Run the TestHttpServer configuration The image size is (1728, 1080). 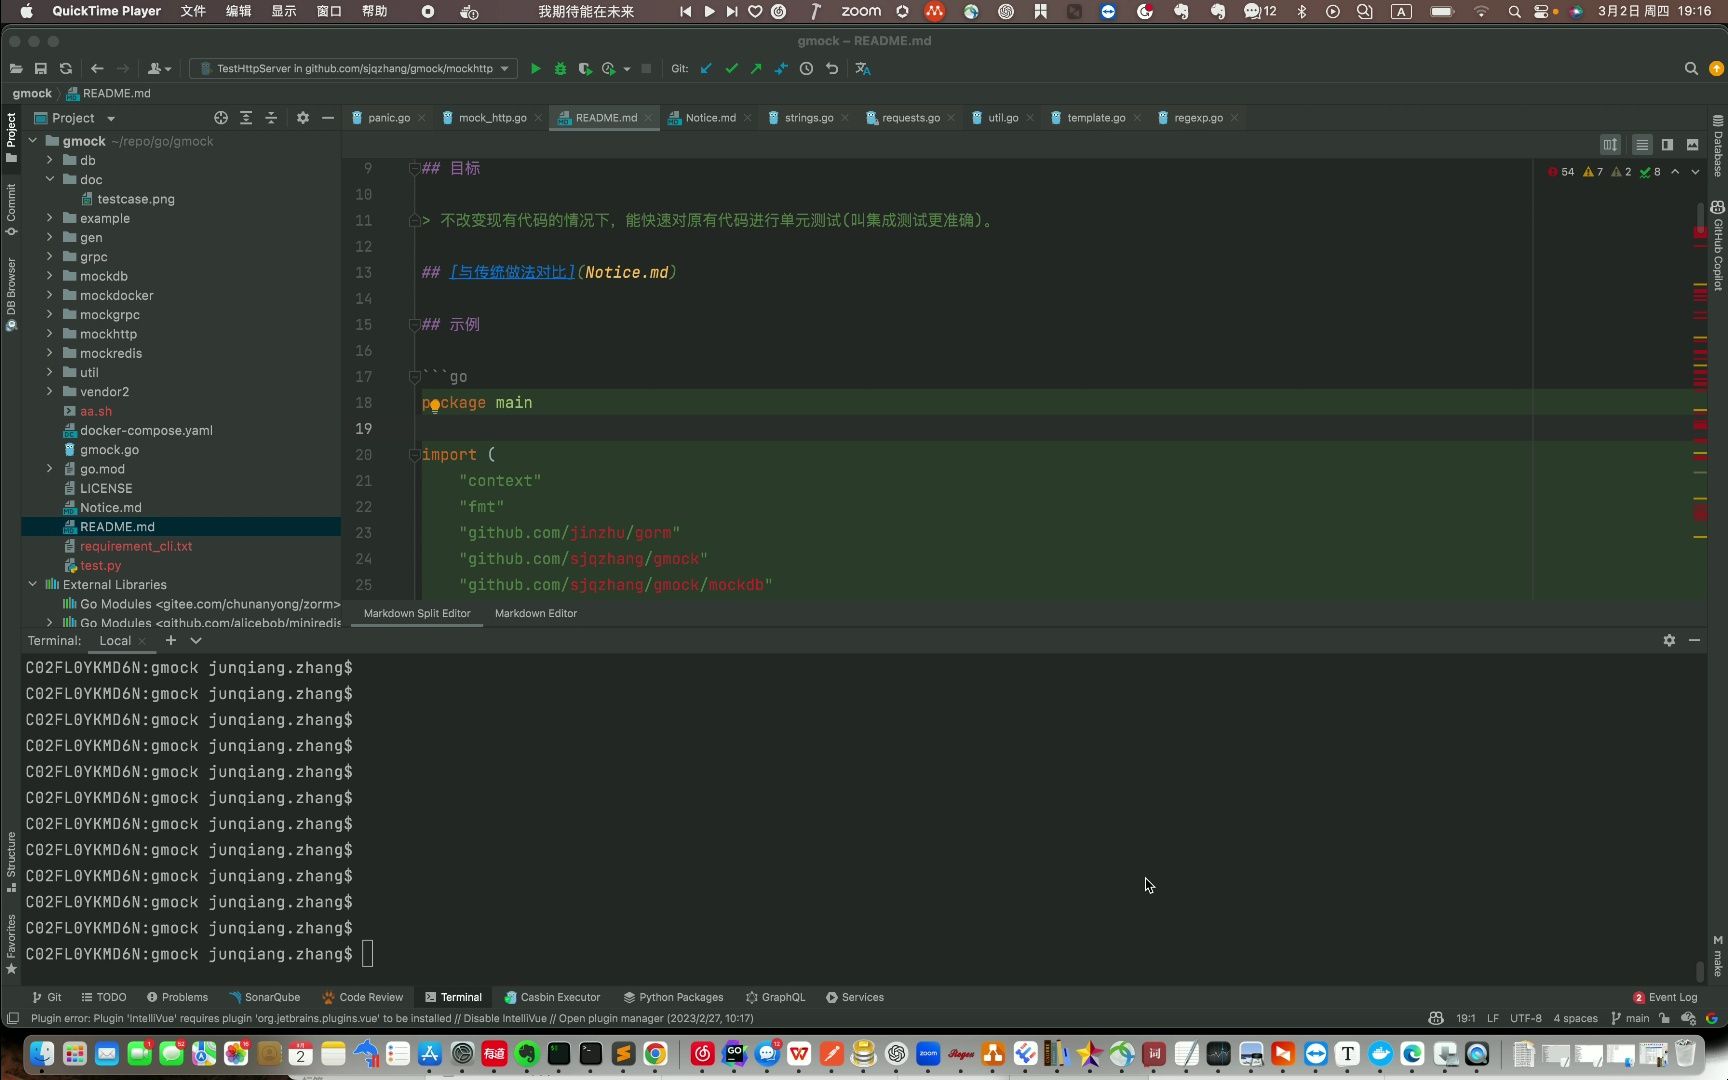coord(535,69)
